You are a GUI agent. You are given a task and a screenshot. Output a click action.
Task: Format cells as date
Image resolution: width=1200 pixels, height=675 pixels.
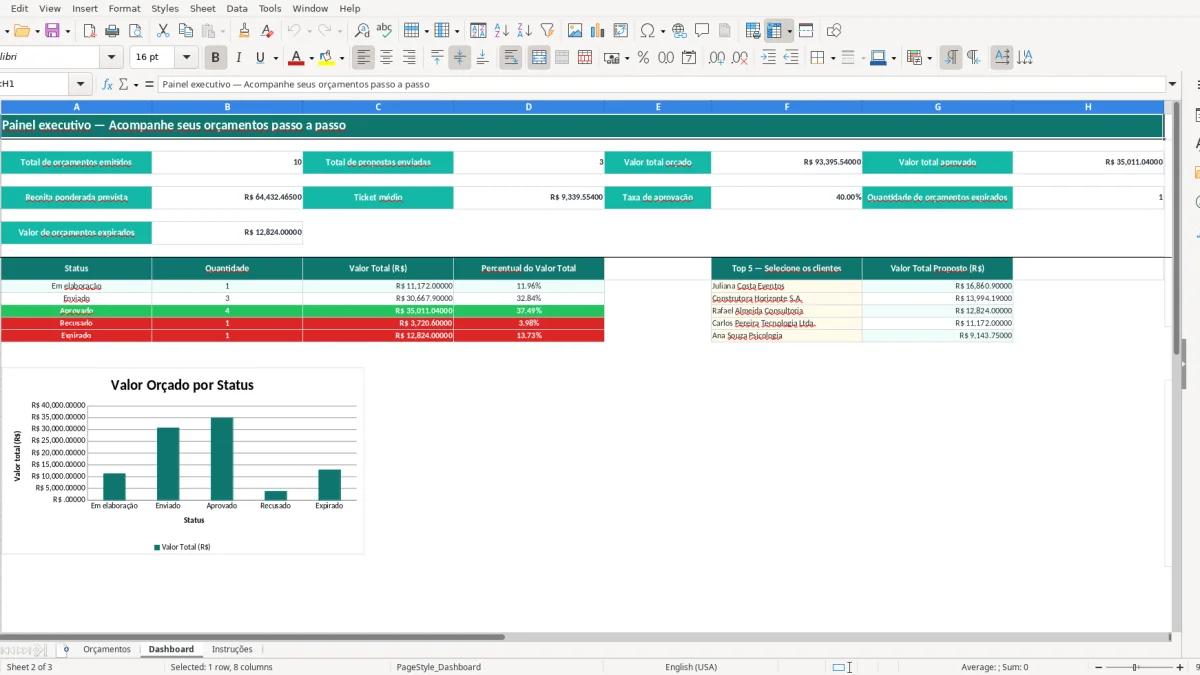[x=689, y=58]
